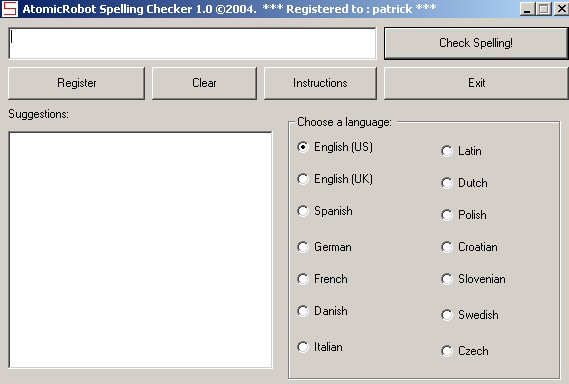Close the Spelling Checker window
Screen dimensions: 569x384
[x=561, y=9]
